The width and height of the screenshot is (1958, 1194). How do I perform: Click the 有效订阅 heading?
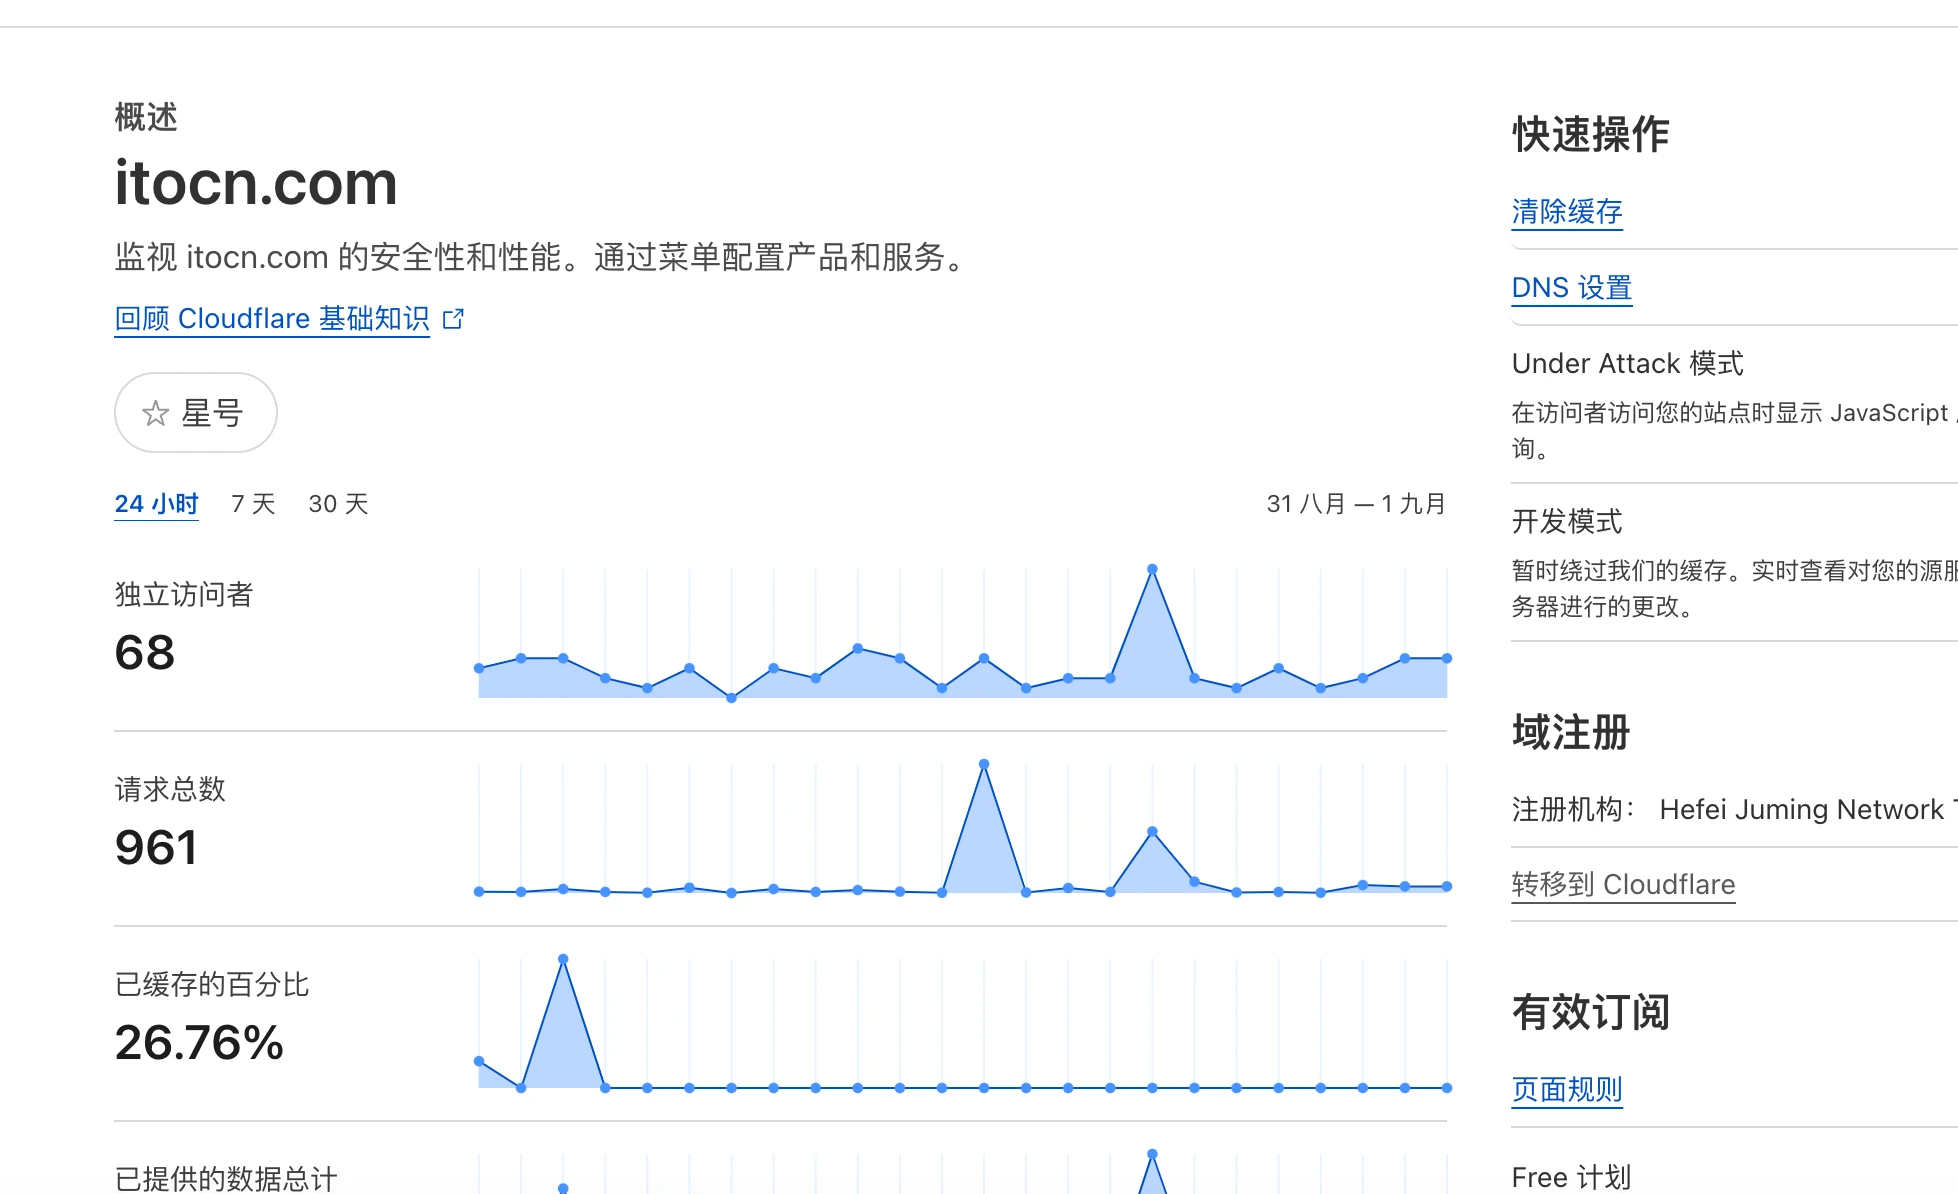[1591, 1013]
